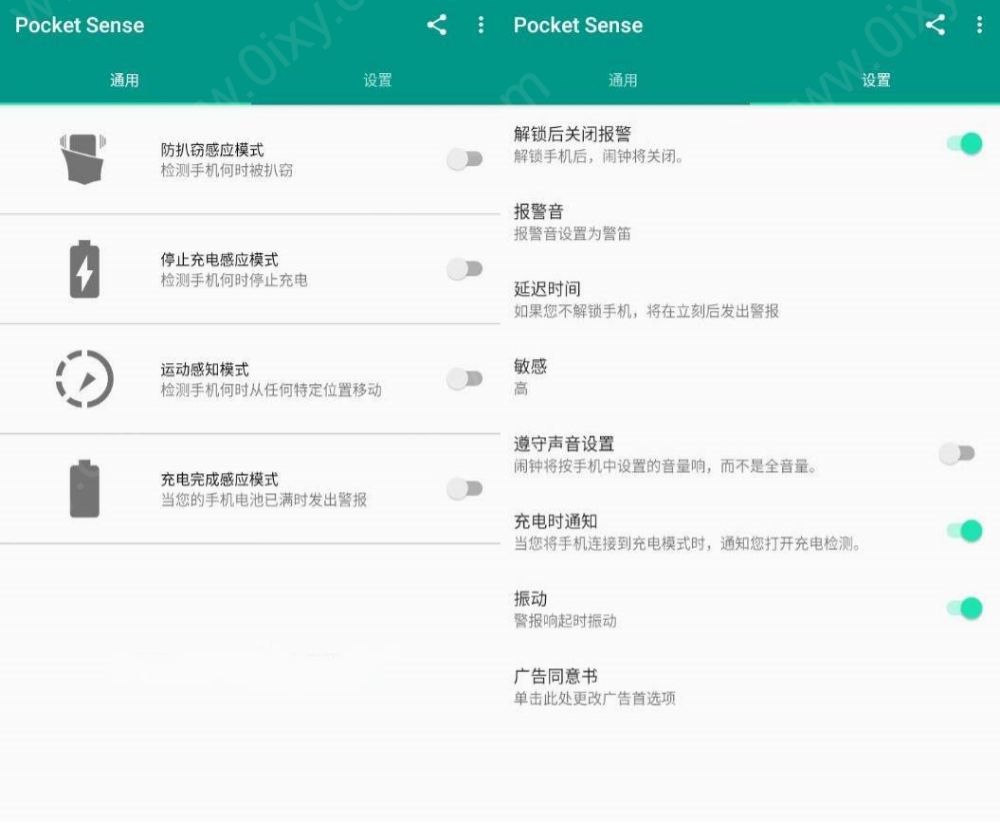Enable the 遵守声音设置 switch
Viewport: 1000px width, 822px height.
point(957,454)
